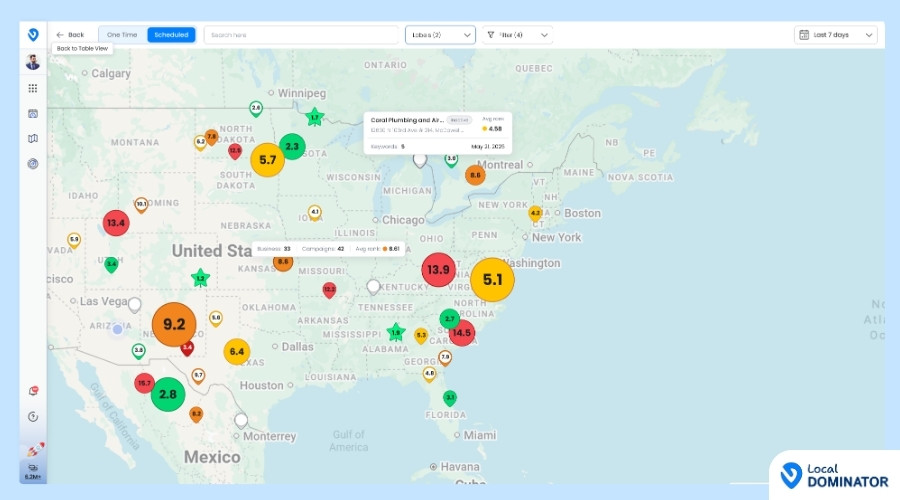This screenshot has height=500, width=900.
Task: Click the green 2.7 marker
Action: click(x=449, y=319)
